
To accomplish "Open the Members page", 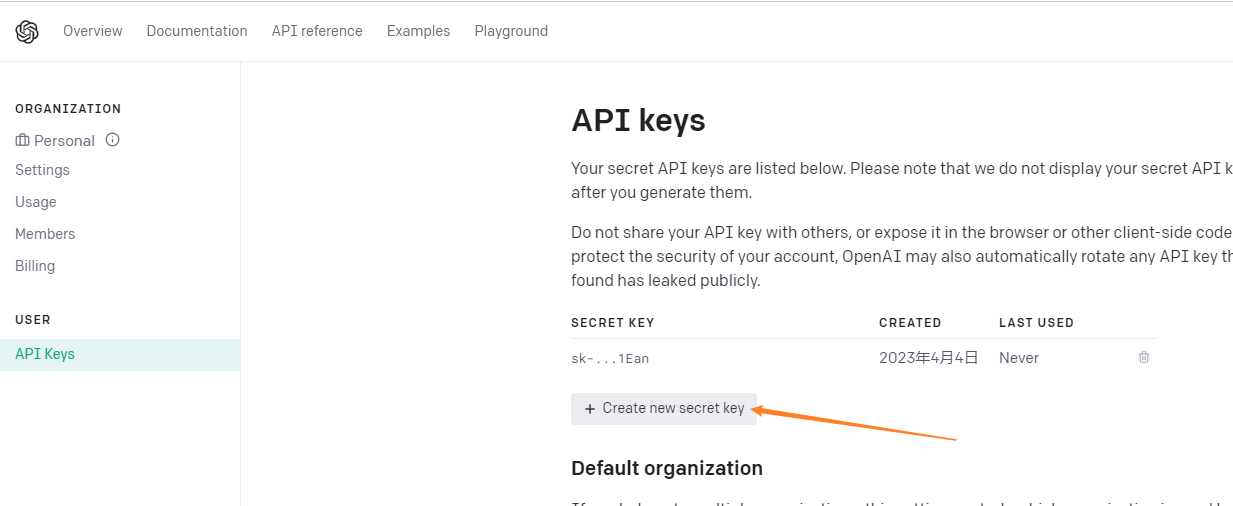I will pyautogui.click(x=45, y=234).
